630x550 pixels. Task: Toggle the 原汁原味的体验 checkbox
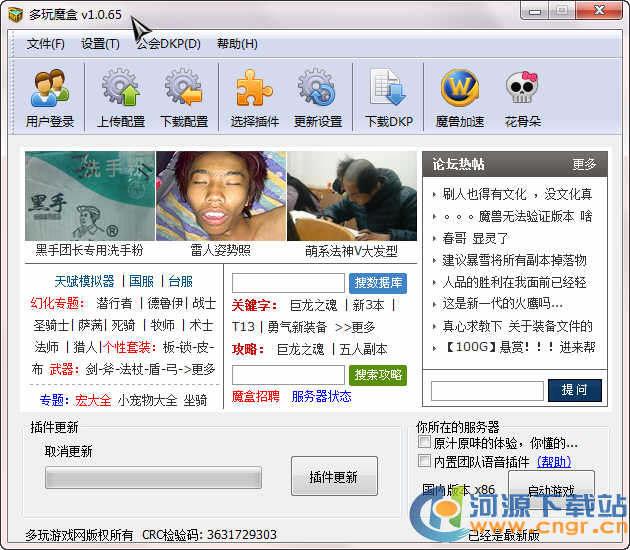424,442
